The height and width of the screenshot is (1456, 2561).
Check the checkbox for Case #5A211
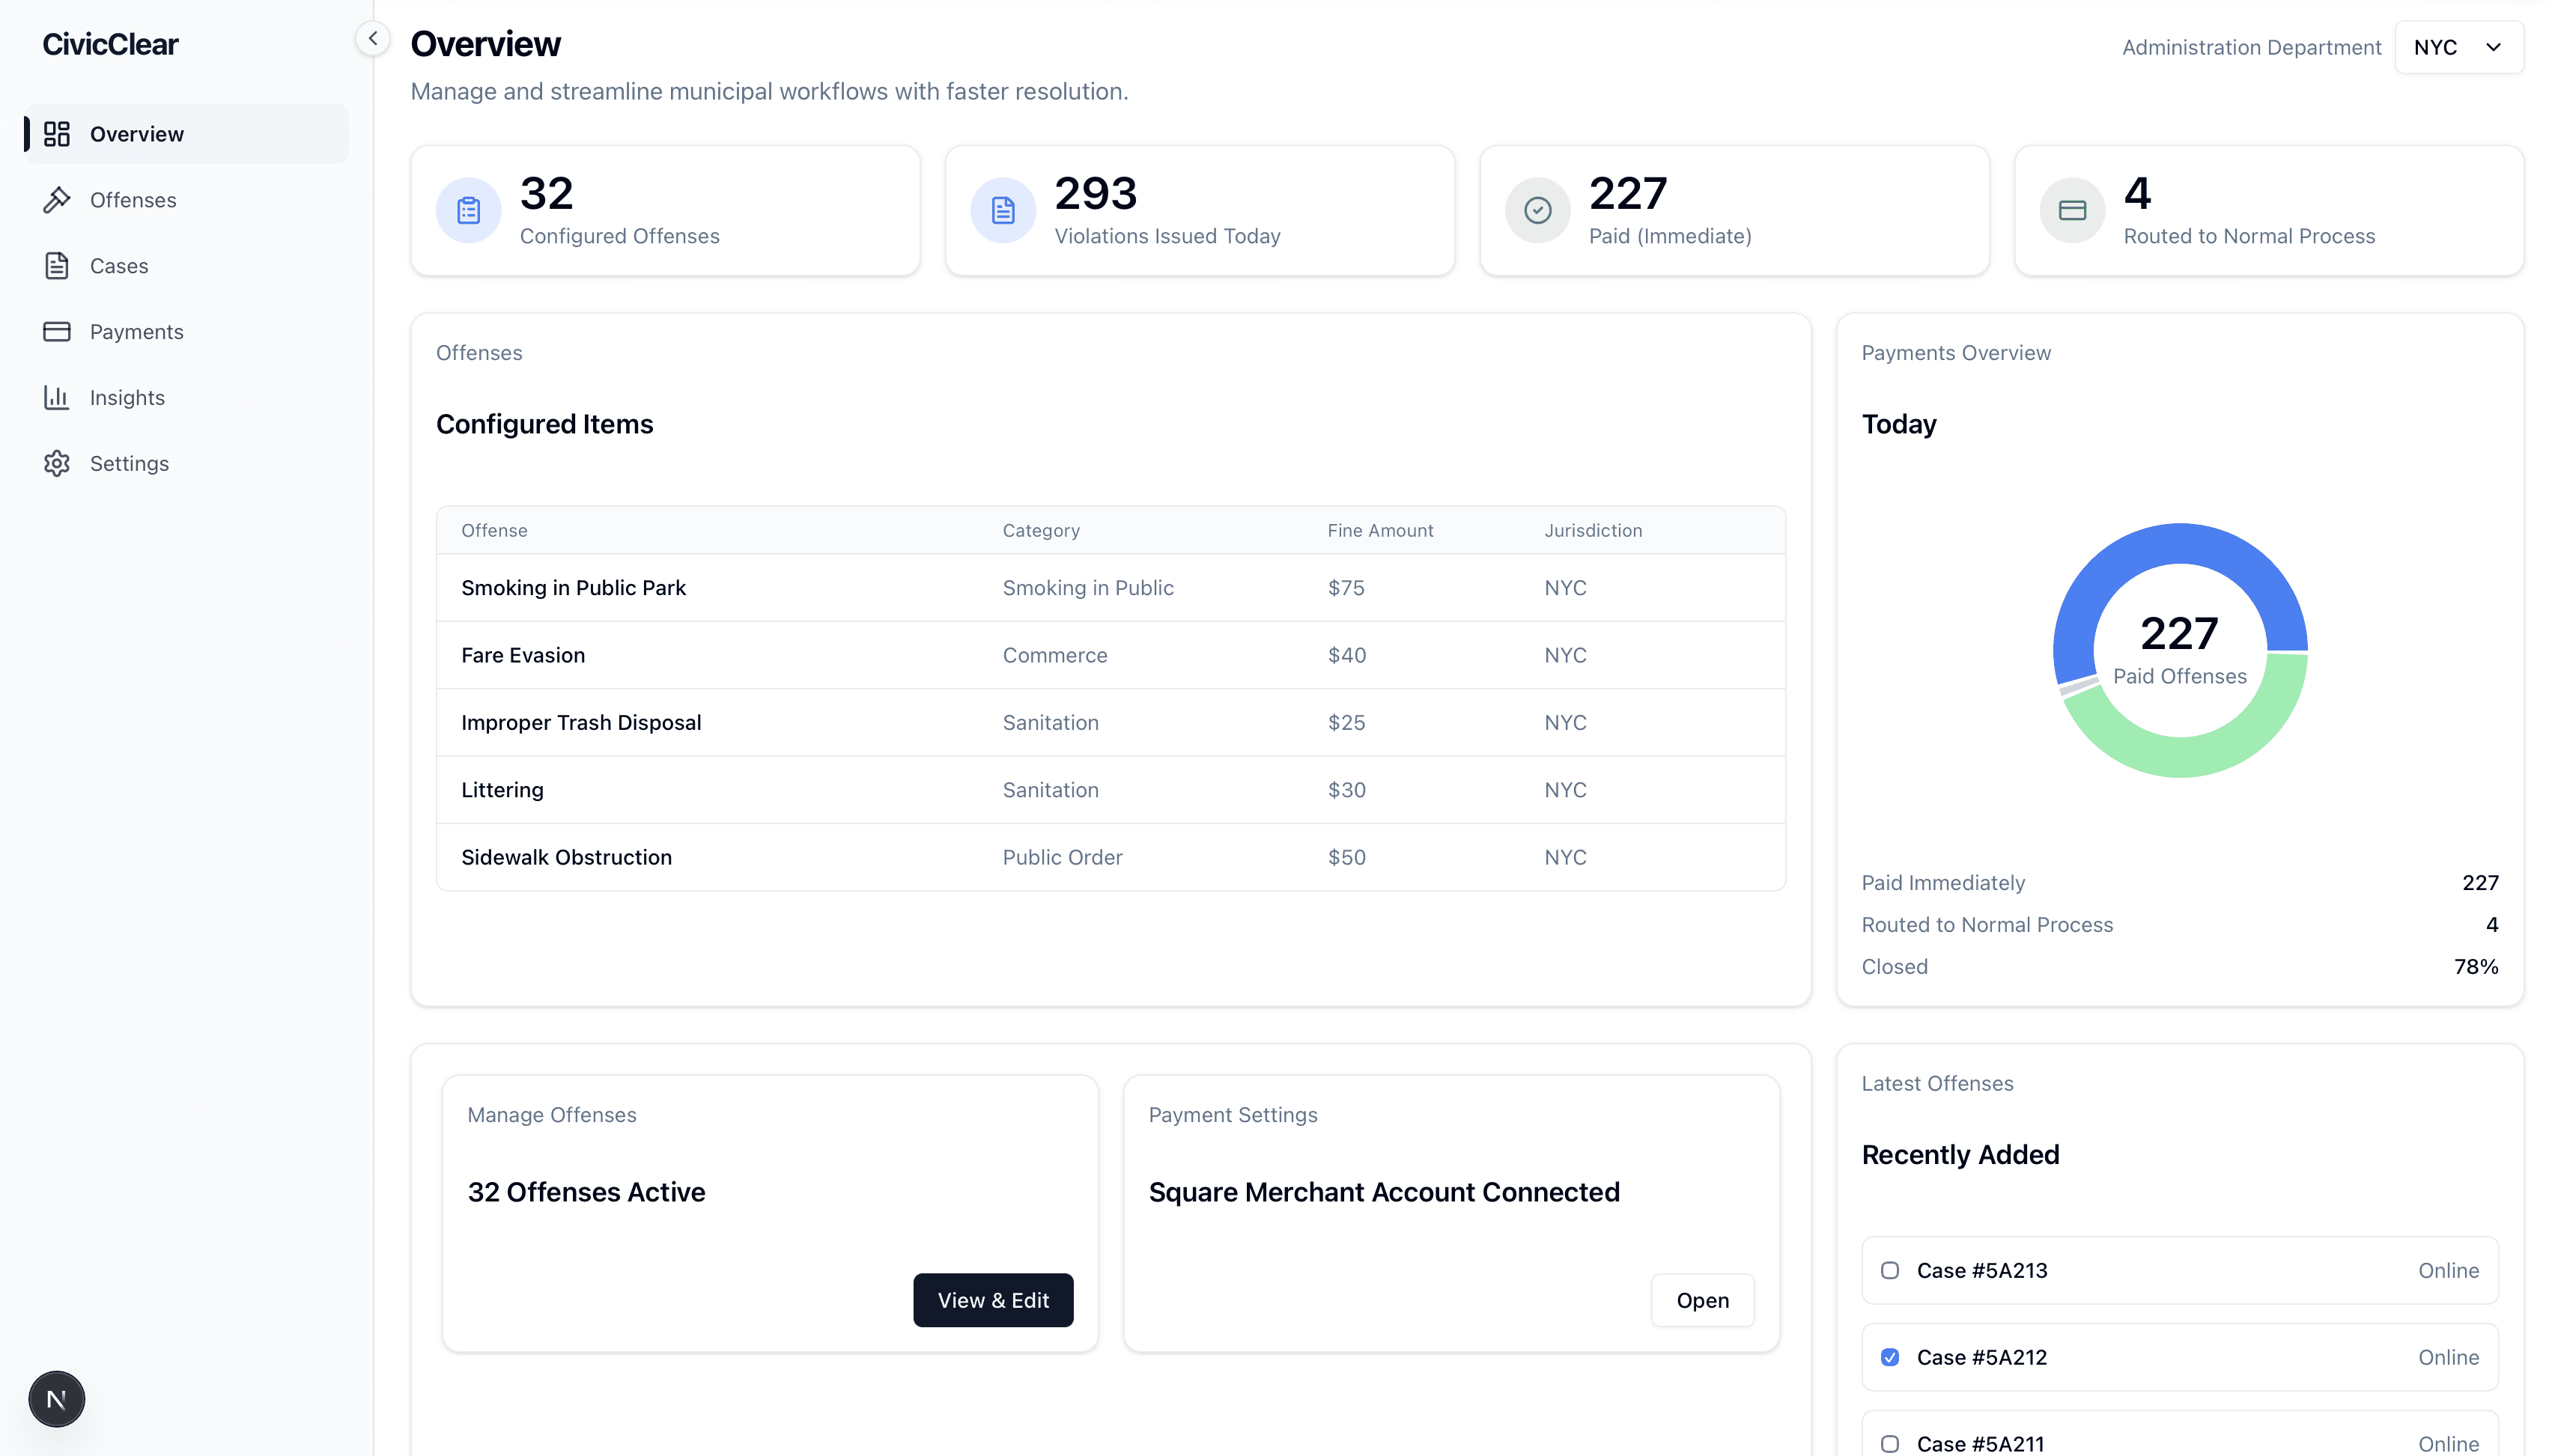[x=1890, y=1443]
